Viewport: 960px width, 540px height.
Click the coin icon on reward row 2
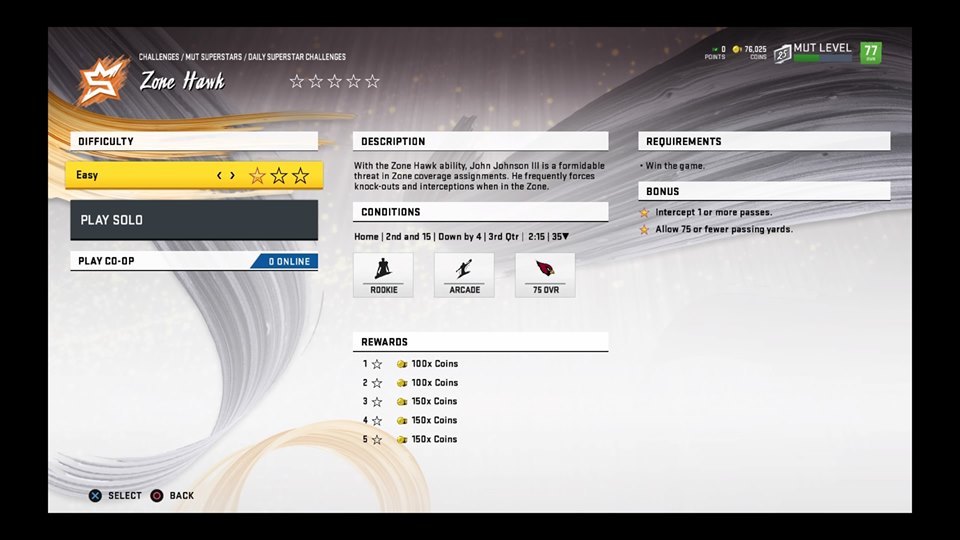pyautogui.click(x=402, y=383)
